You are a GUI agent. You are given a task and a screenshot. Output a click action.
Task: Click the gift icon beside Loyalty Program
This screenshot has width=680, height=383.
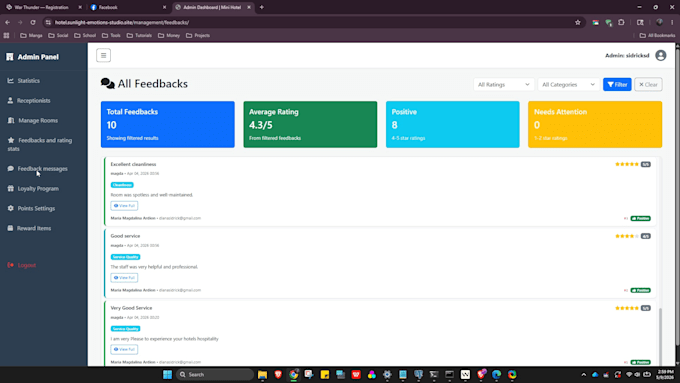10,189
